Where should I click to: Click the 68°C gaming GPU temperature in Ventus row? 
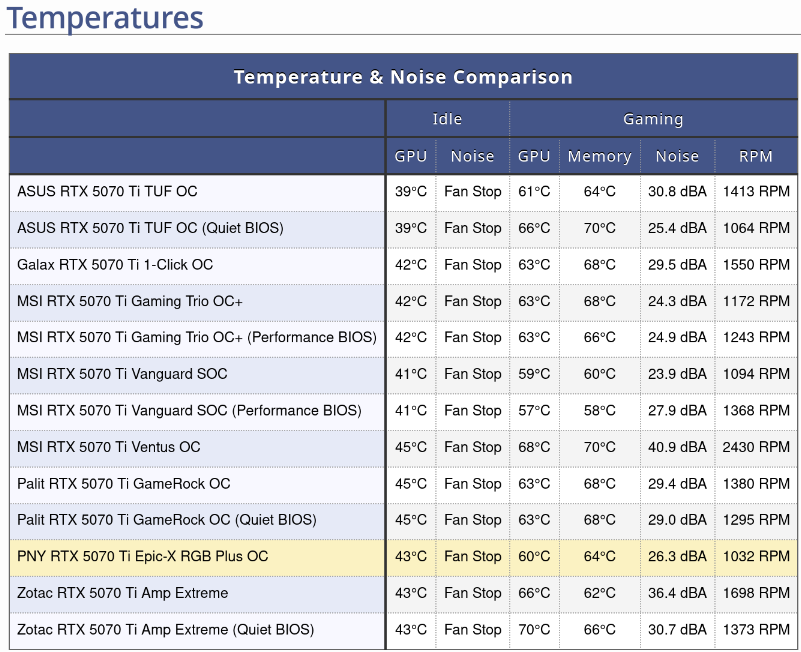click(534, 447)
